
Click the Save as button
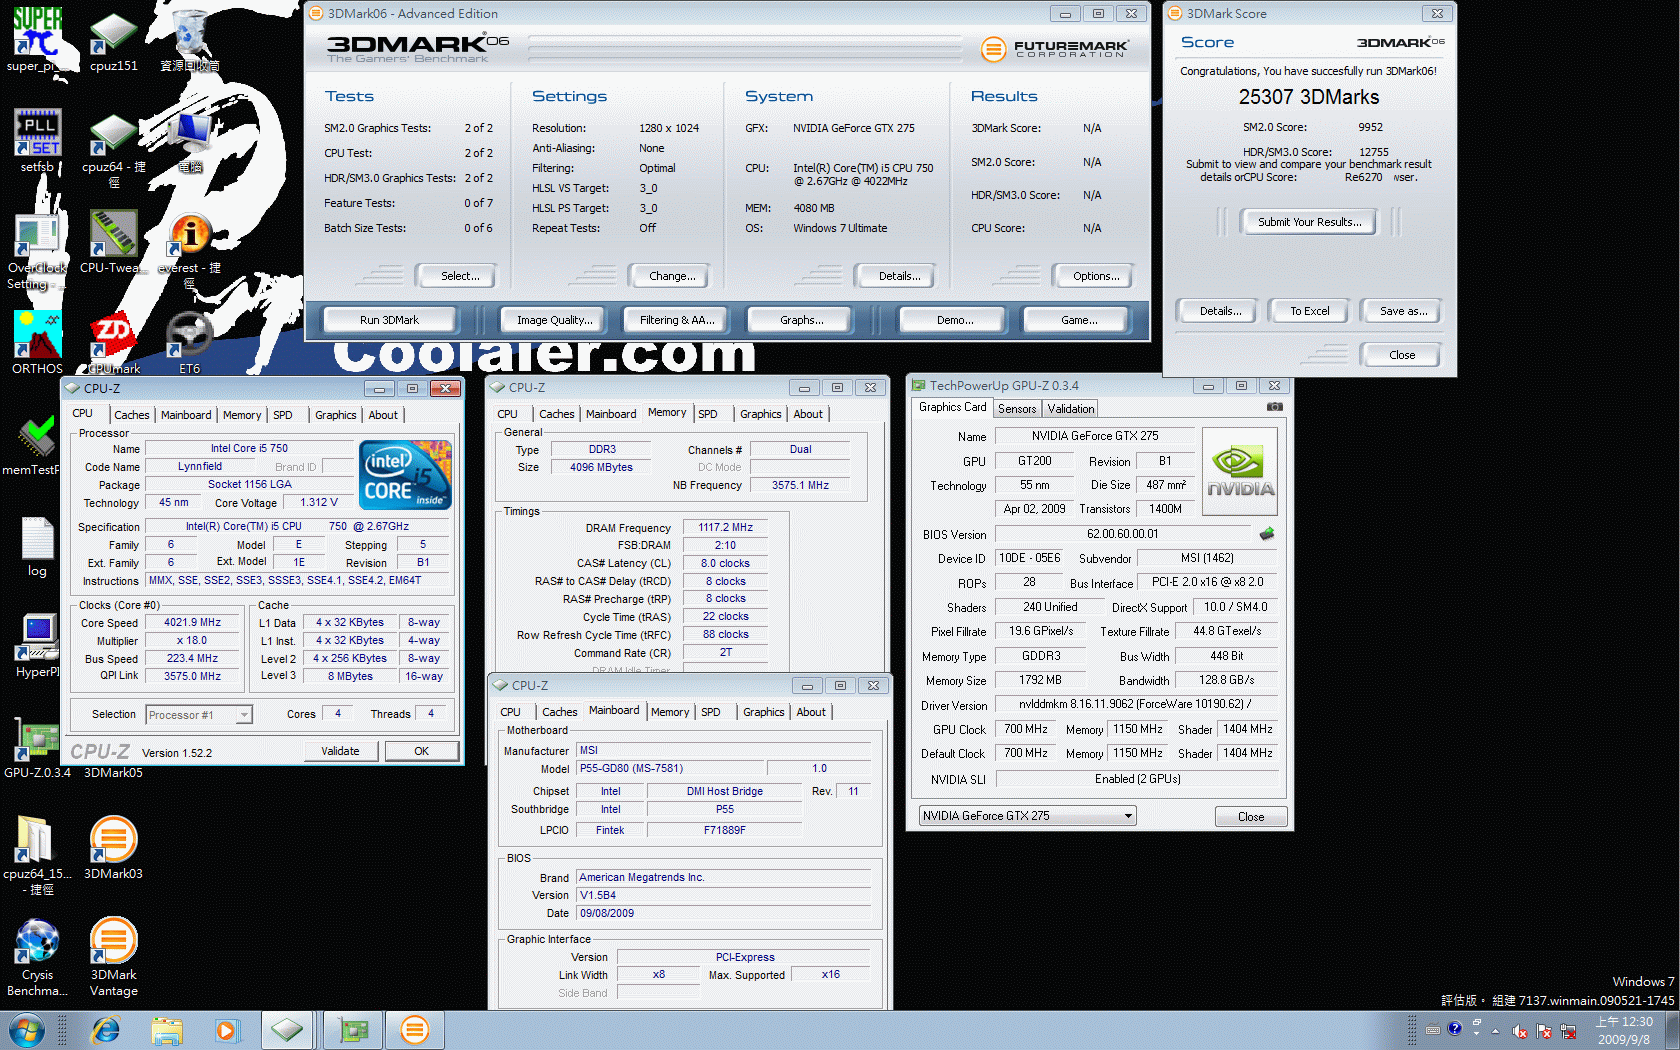1403,311
